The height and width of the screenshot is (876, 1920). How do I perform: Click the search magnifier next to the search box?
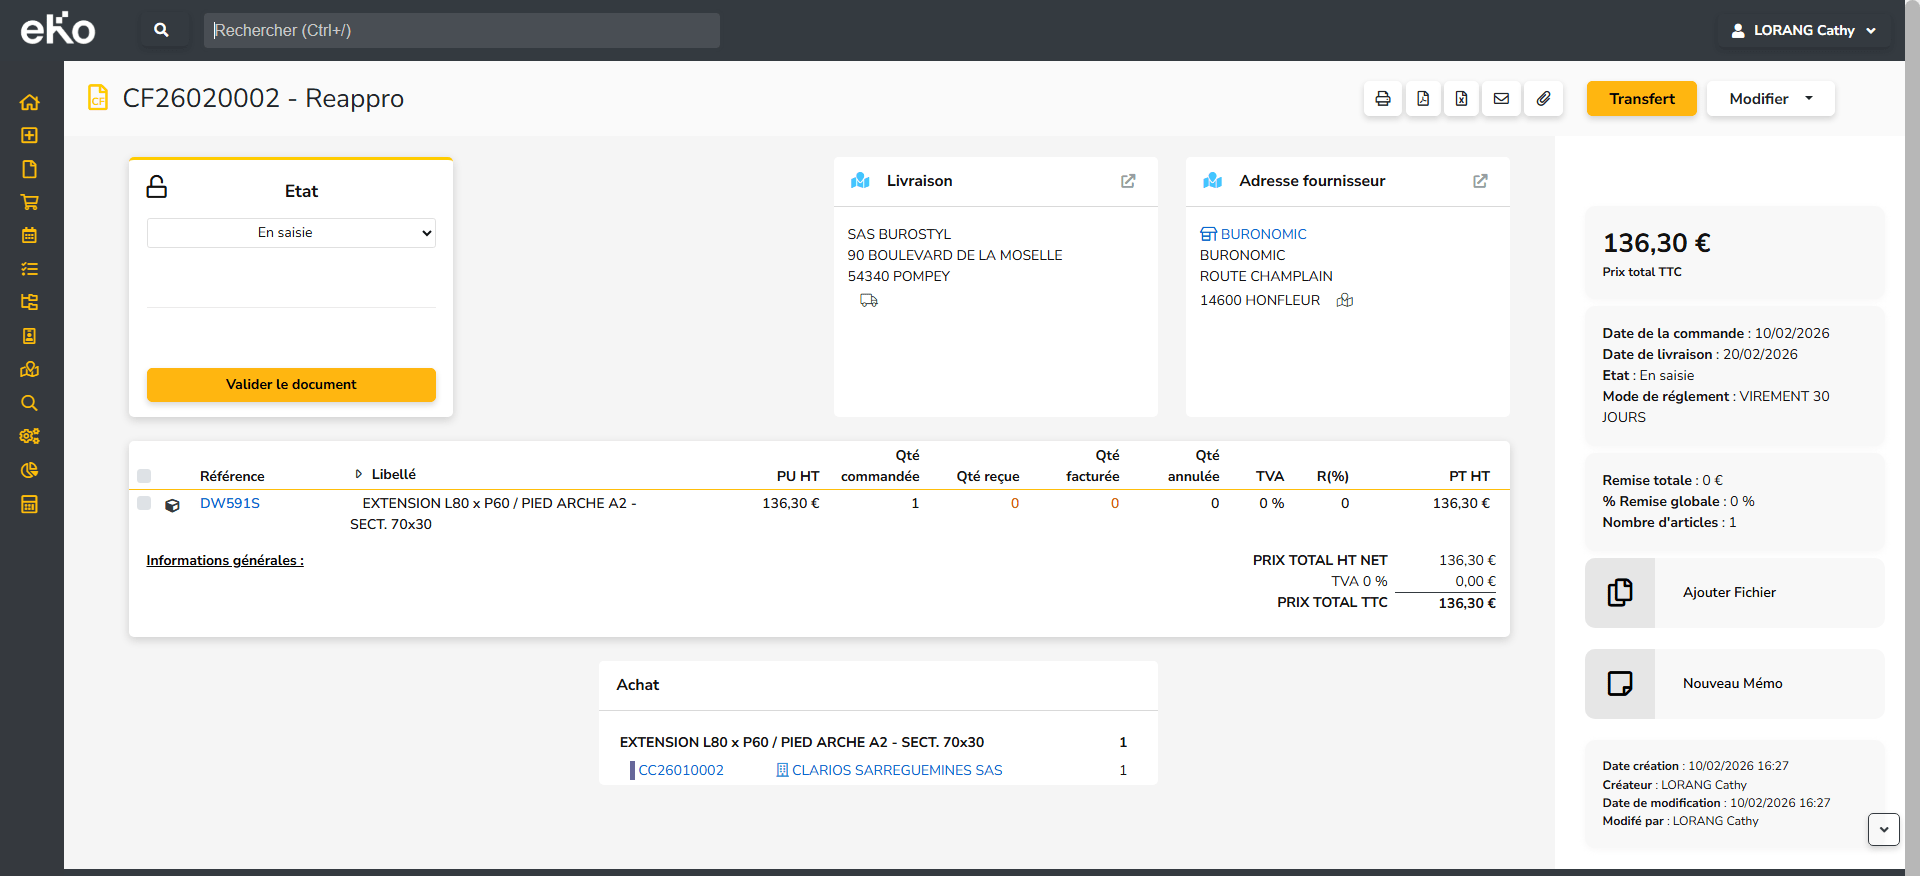point(161,30)
